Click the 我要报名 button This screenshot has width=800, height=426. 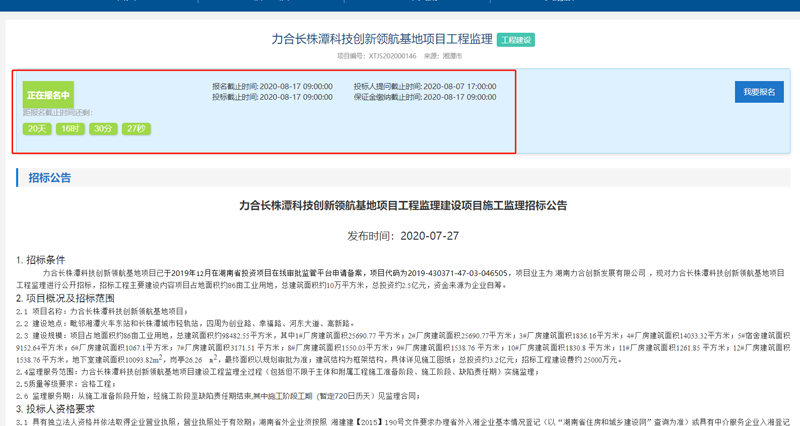point(759,92)
